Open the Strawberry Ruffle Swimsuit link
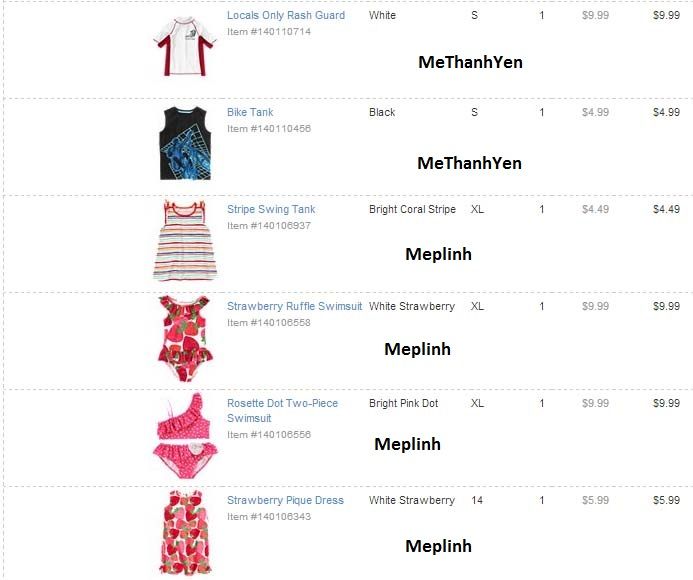The height and width of the screenshot is (580, 693). coord(294,306)
